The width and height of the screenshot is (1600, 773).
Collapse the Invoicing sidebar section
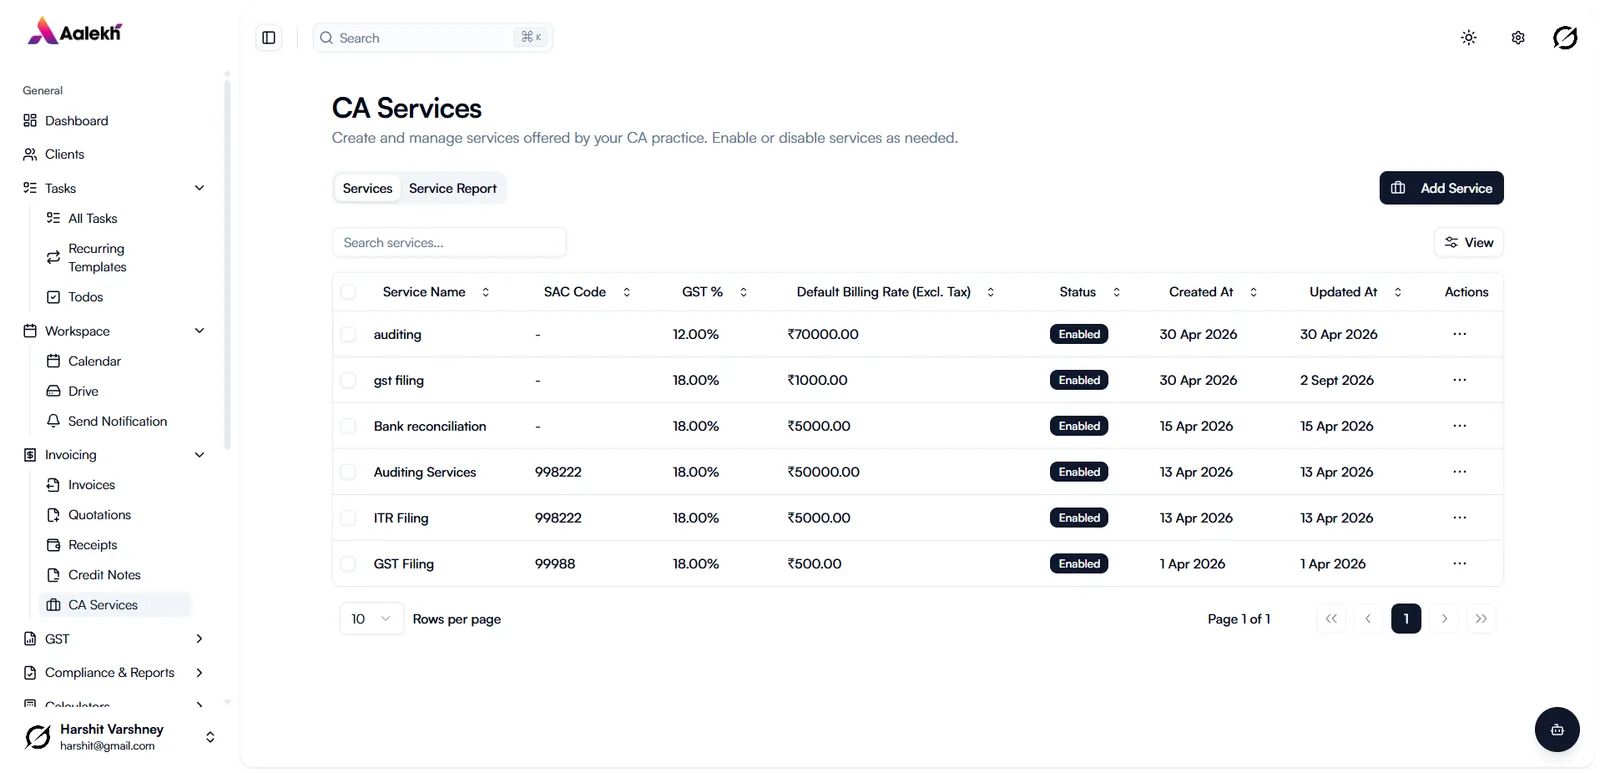[199, 455]
